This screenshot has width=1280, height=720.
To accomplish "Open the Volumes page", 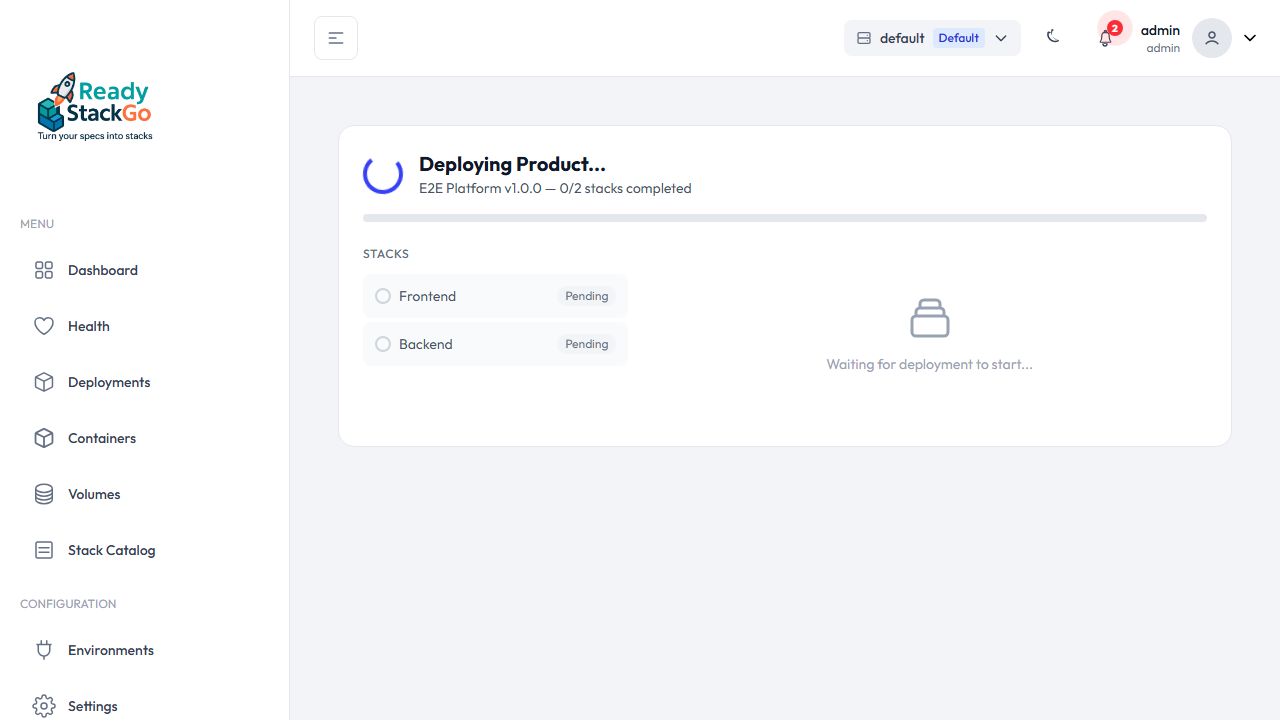I will click(93, 494).
